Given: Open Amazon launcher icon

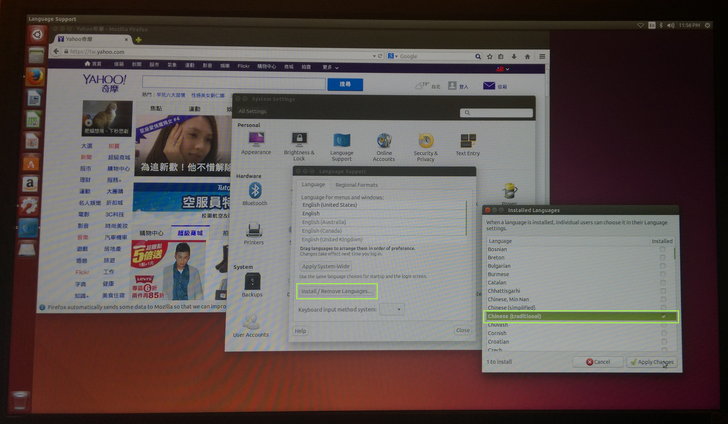Looking at the screenshot, I should (x=30, y=184).
